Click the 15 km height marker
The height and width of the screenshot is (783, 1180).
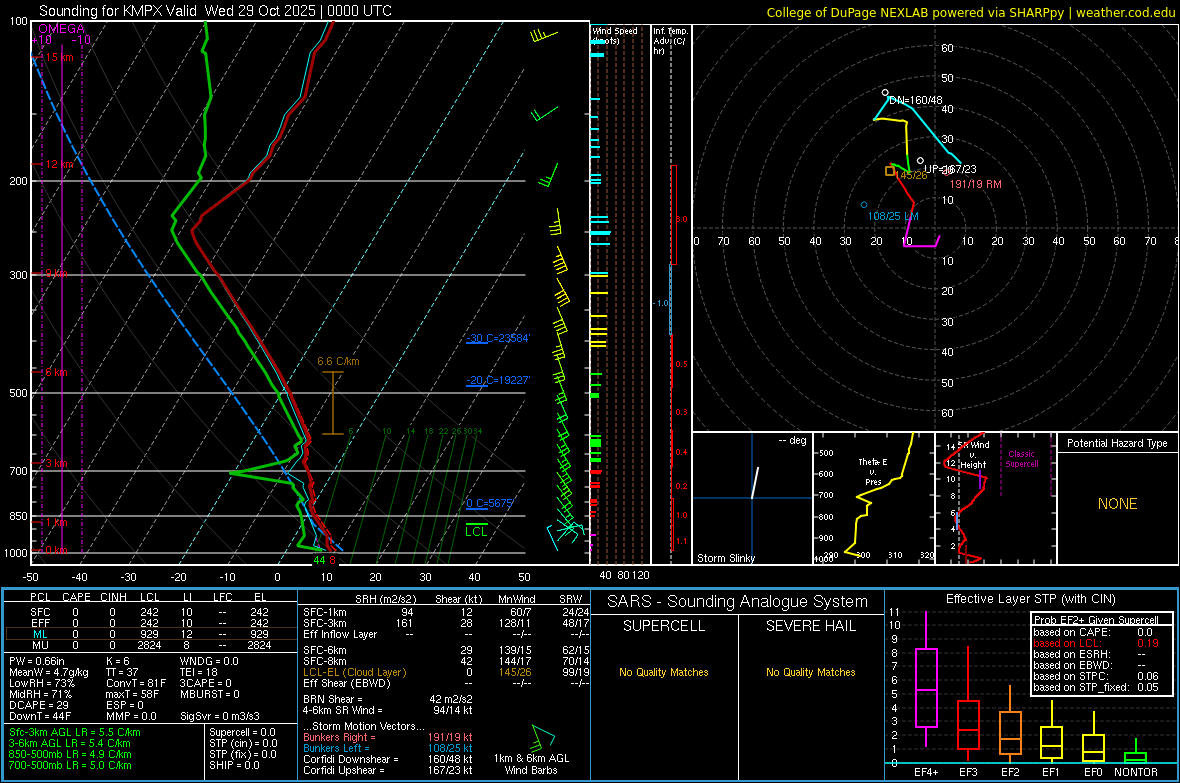(60, 57)
